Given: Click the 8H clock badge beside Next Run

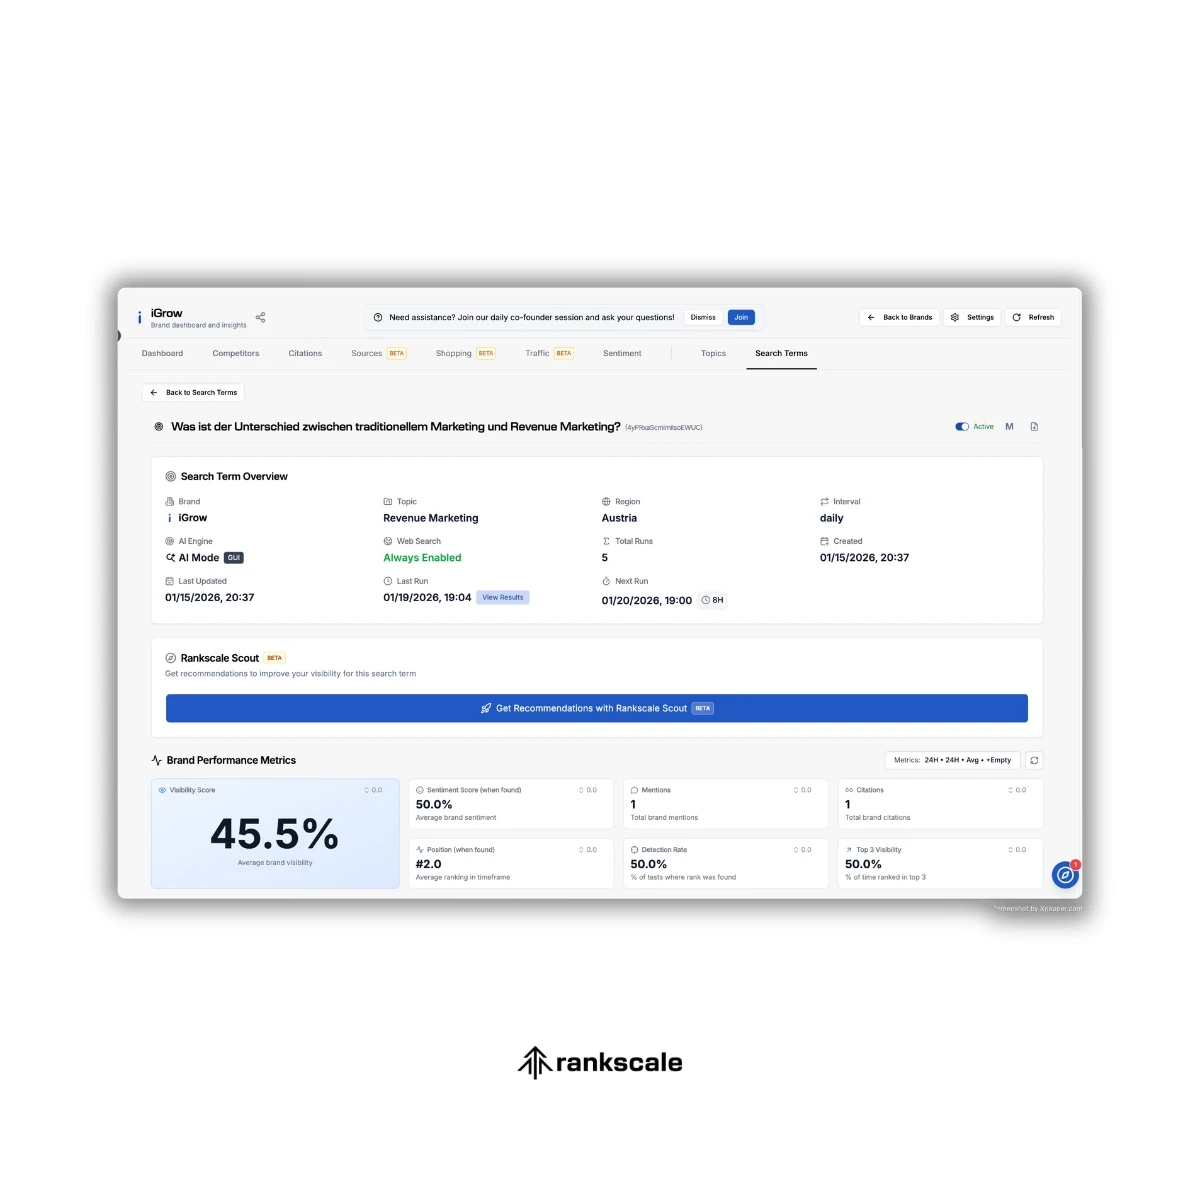Looking at the screenshot, I should (713, 600).
